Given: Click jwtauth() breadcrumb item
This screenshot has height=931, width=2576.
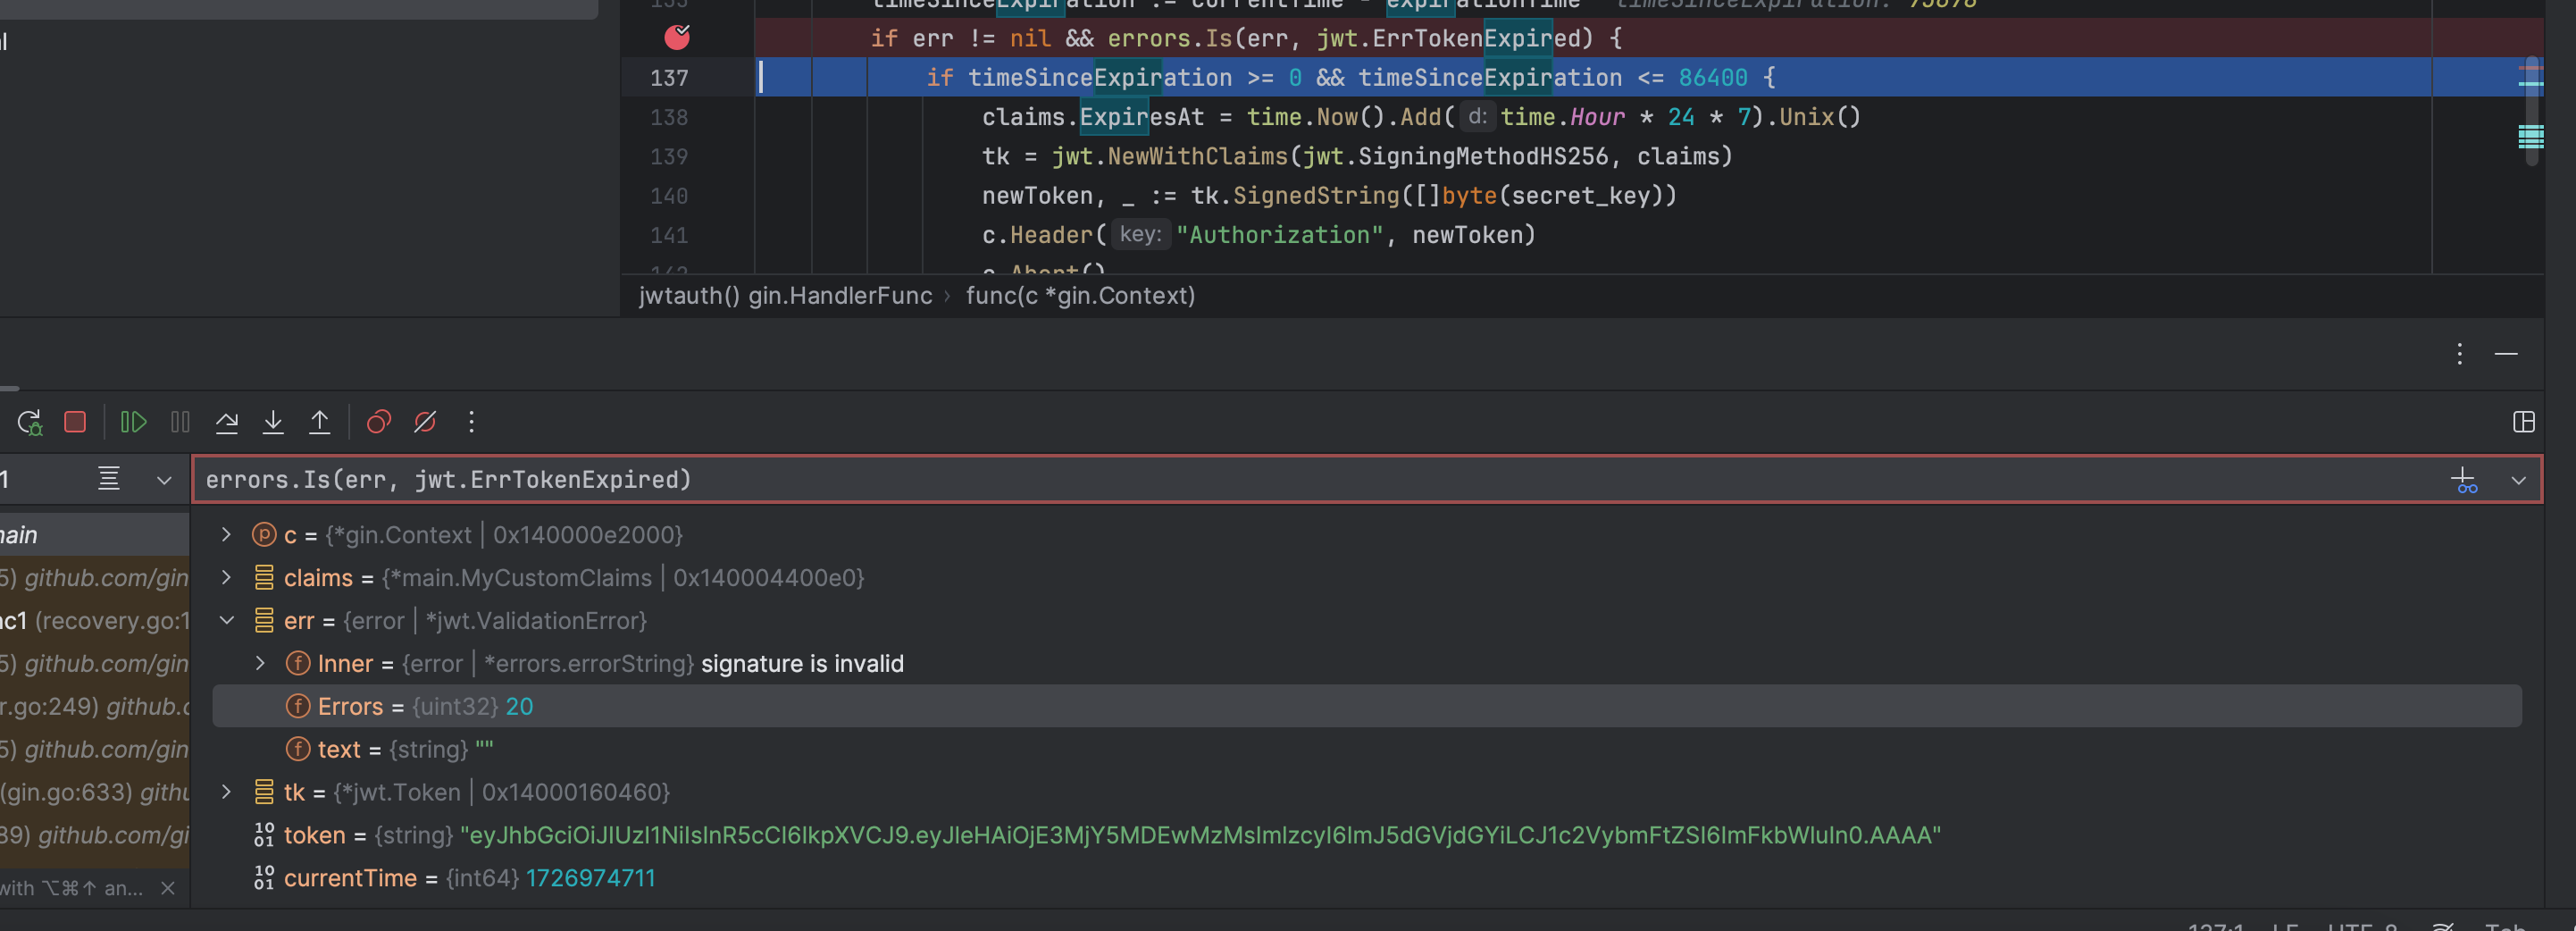Looking at the screenshot, I should click(785, 296).
